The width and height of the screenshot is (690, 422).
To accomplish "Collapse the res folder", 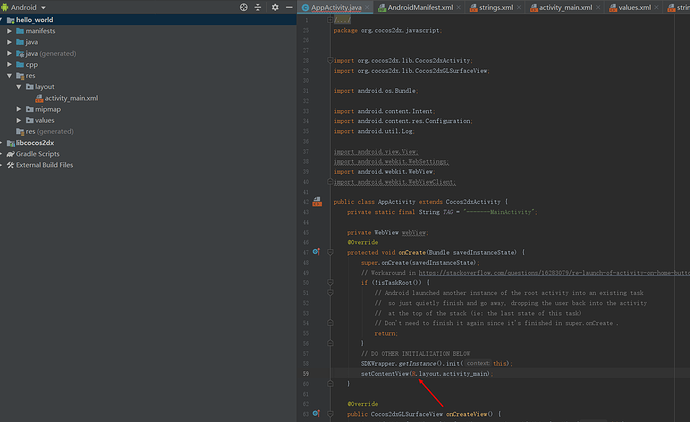I will pos(9,75).
